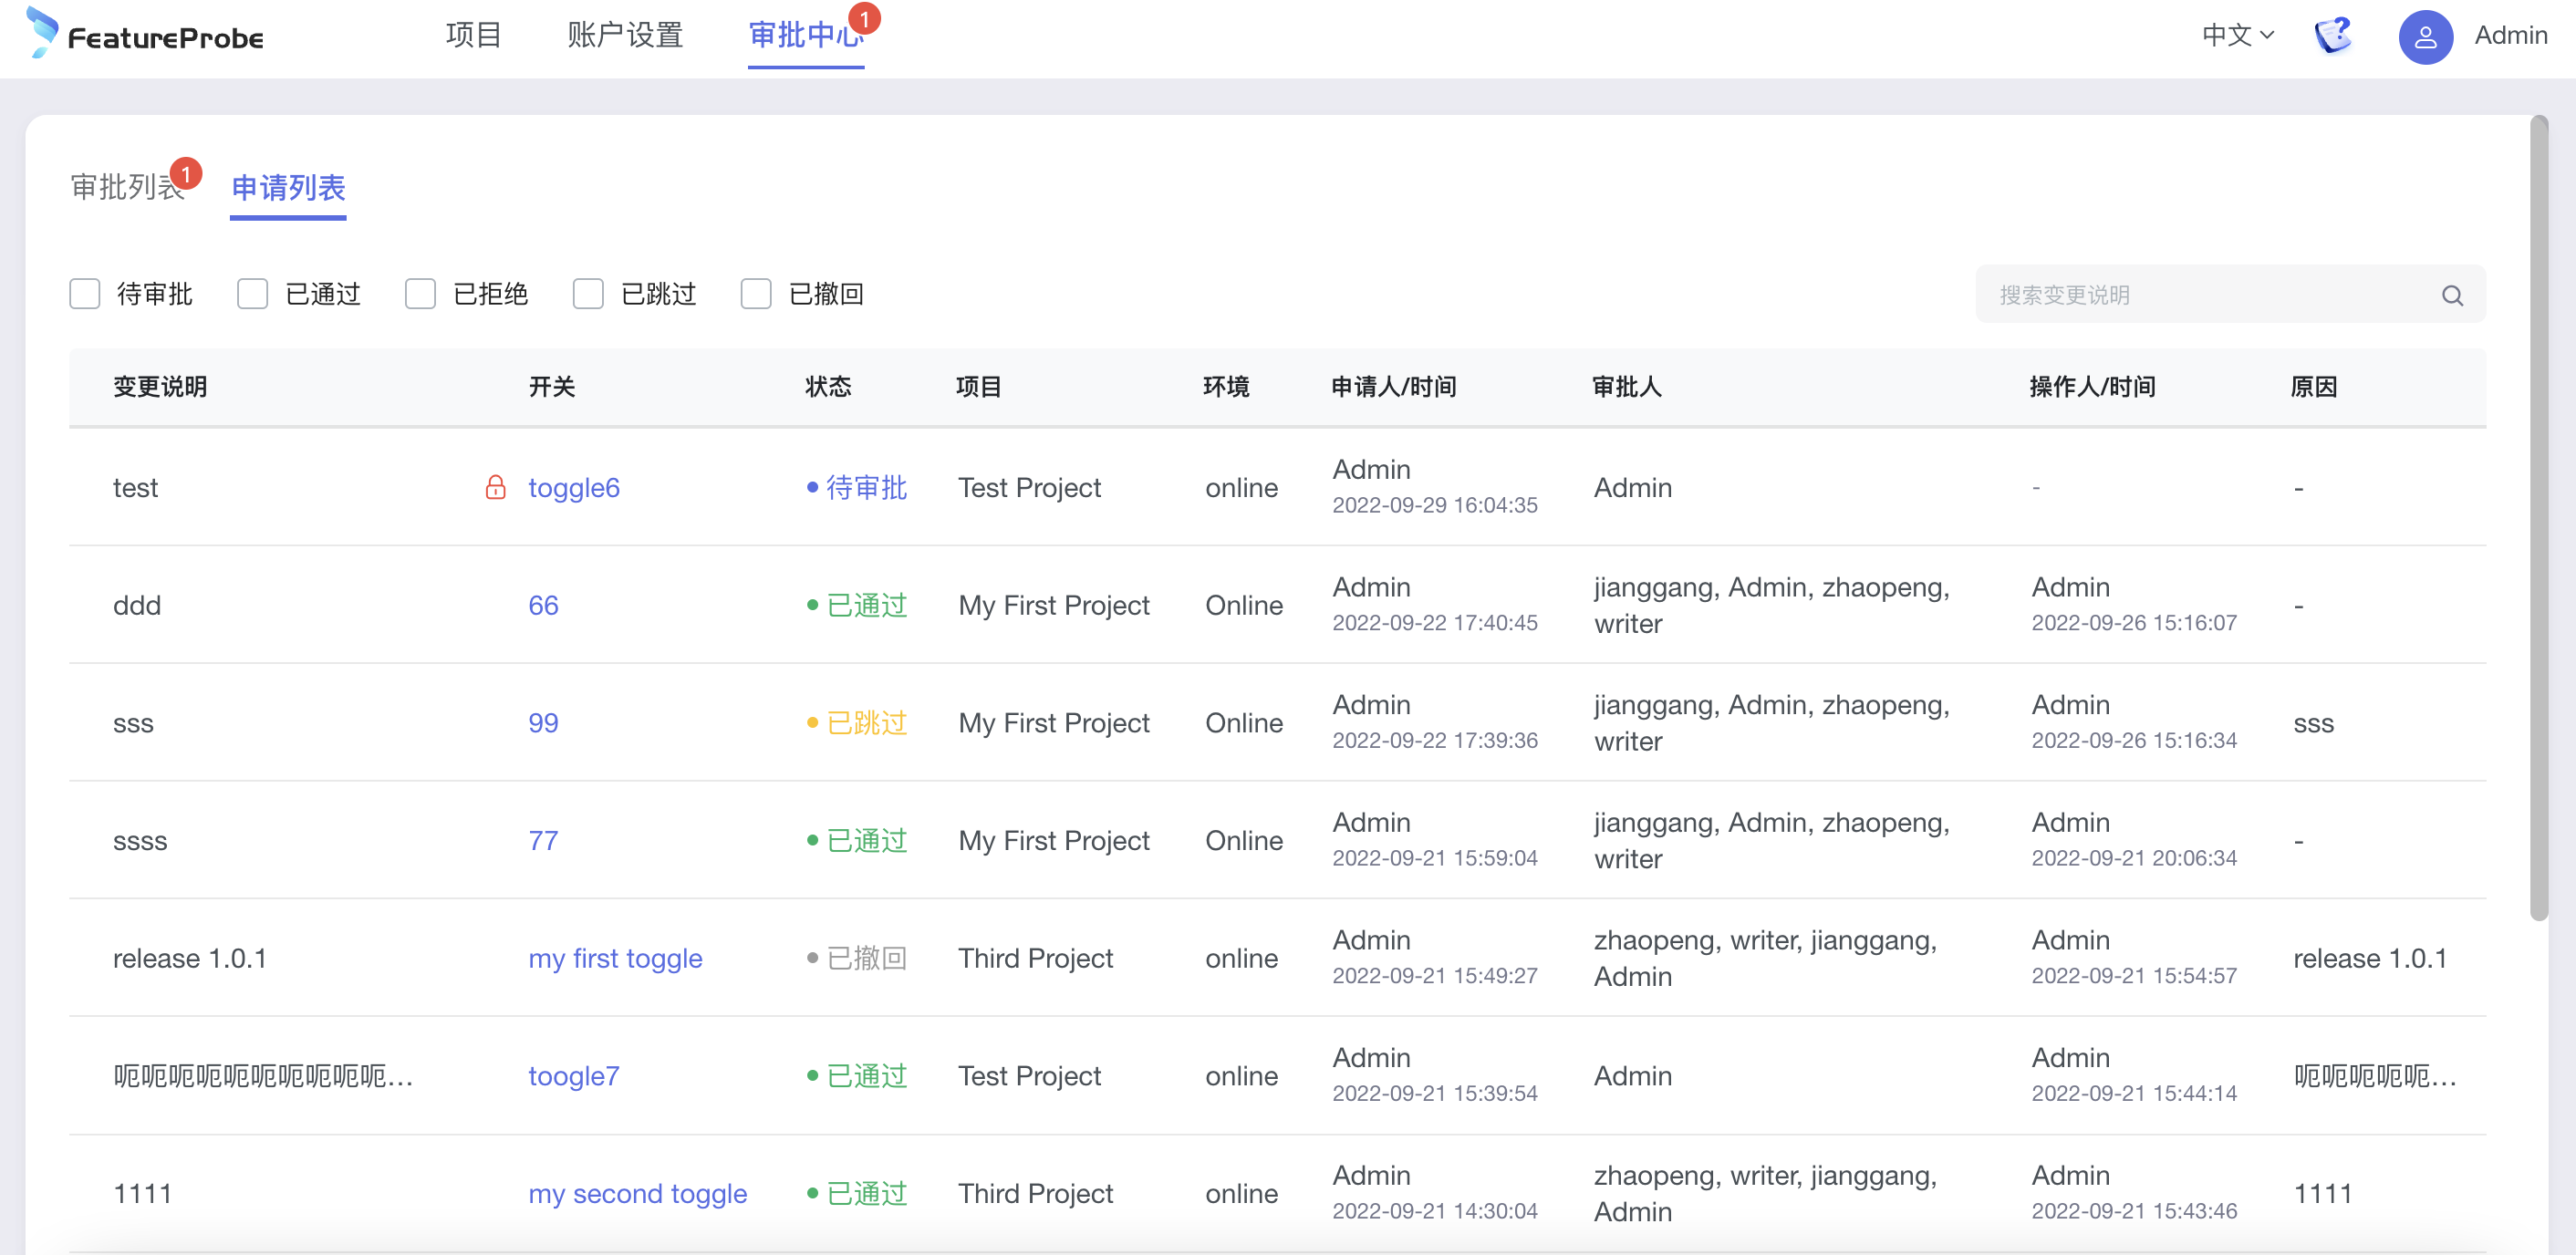2576x1255 pixels.
Task: Tick the 已撤回 filter checkbox
Action: (x=756, y=294)
